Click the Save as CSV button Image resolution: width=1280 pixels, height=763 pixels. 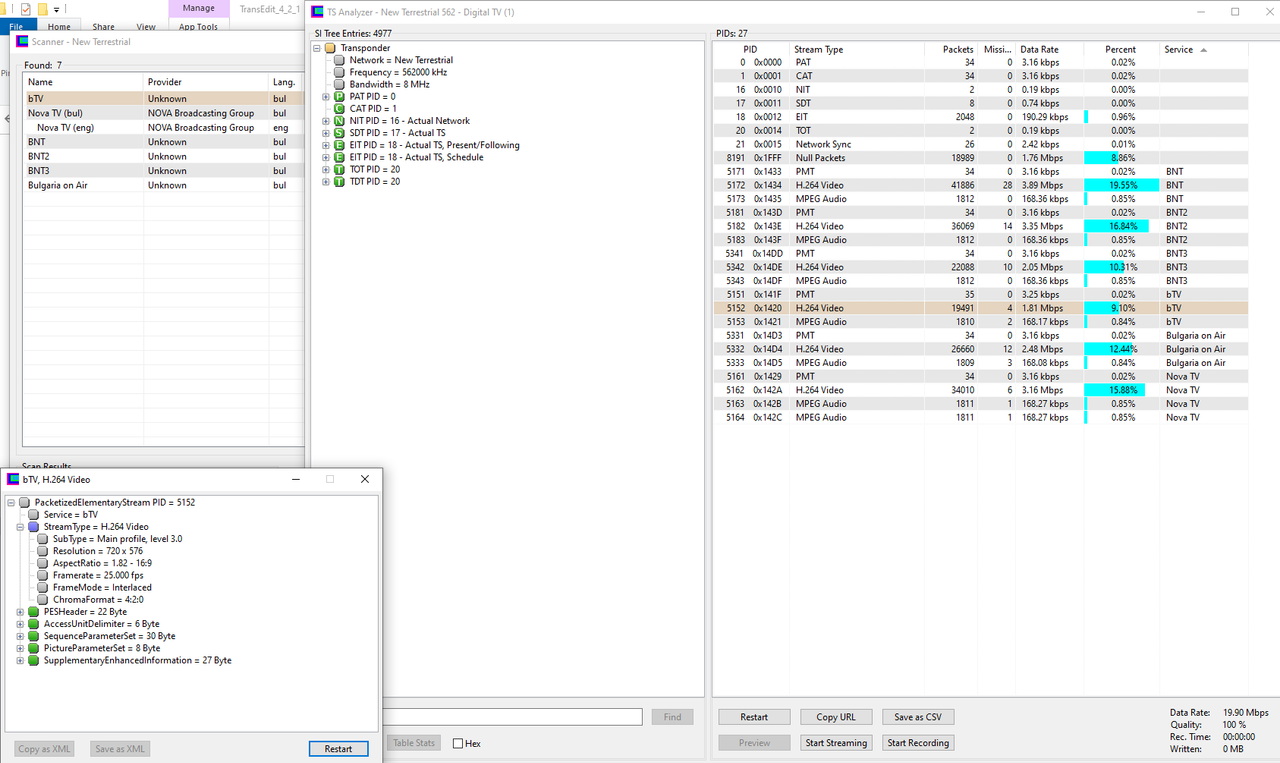click(x=918, y=717)
